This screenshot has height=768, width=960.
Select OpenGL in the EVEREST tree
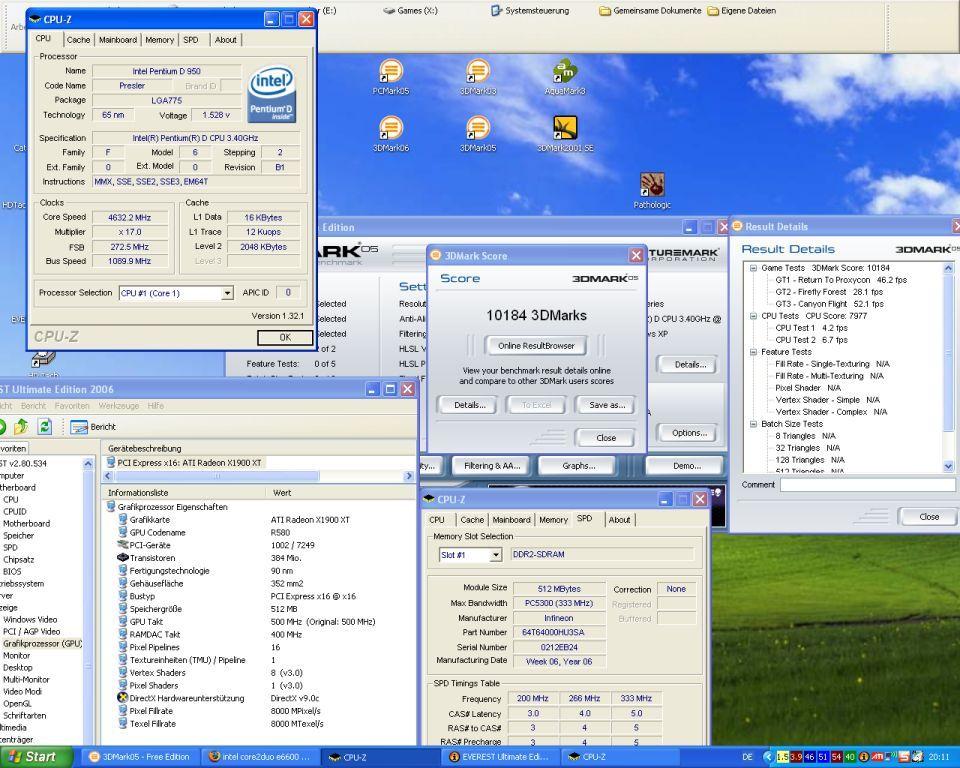[17, 704]
